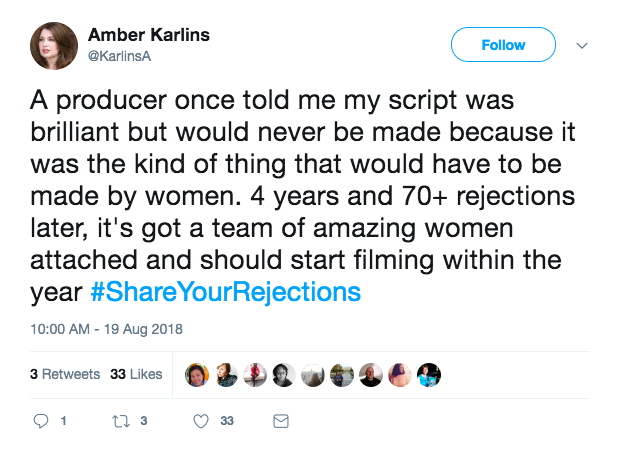Click the like count 33 beside heart
This screenshot has height=449, width=617.
227,421
